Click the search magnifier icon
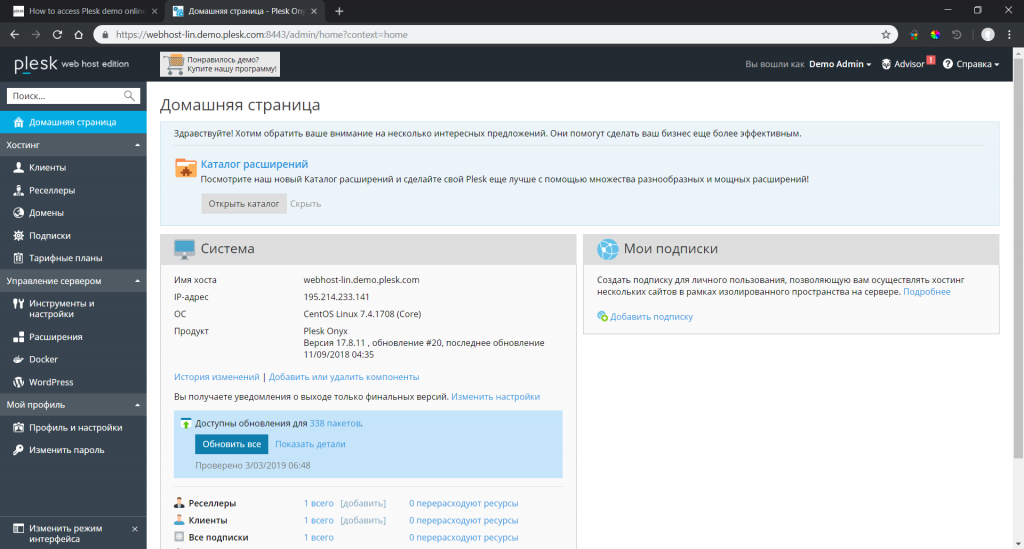This screenshot has height=549, width=1024. (x=129, y=96)
